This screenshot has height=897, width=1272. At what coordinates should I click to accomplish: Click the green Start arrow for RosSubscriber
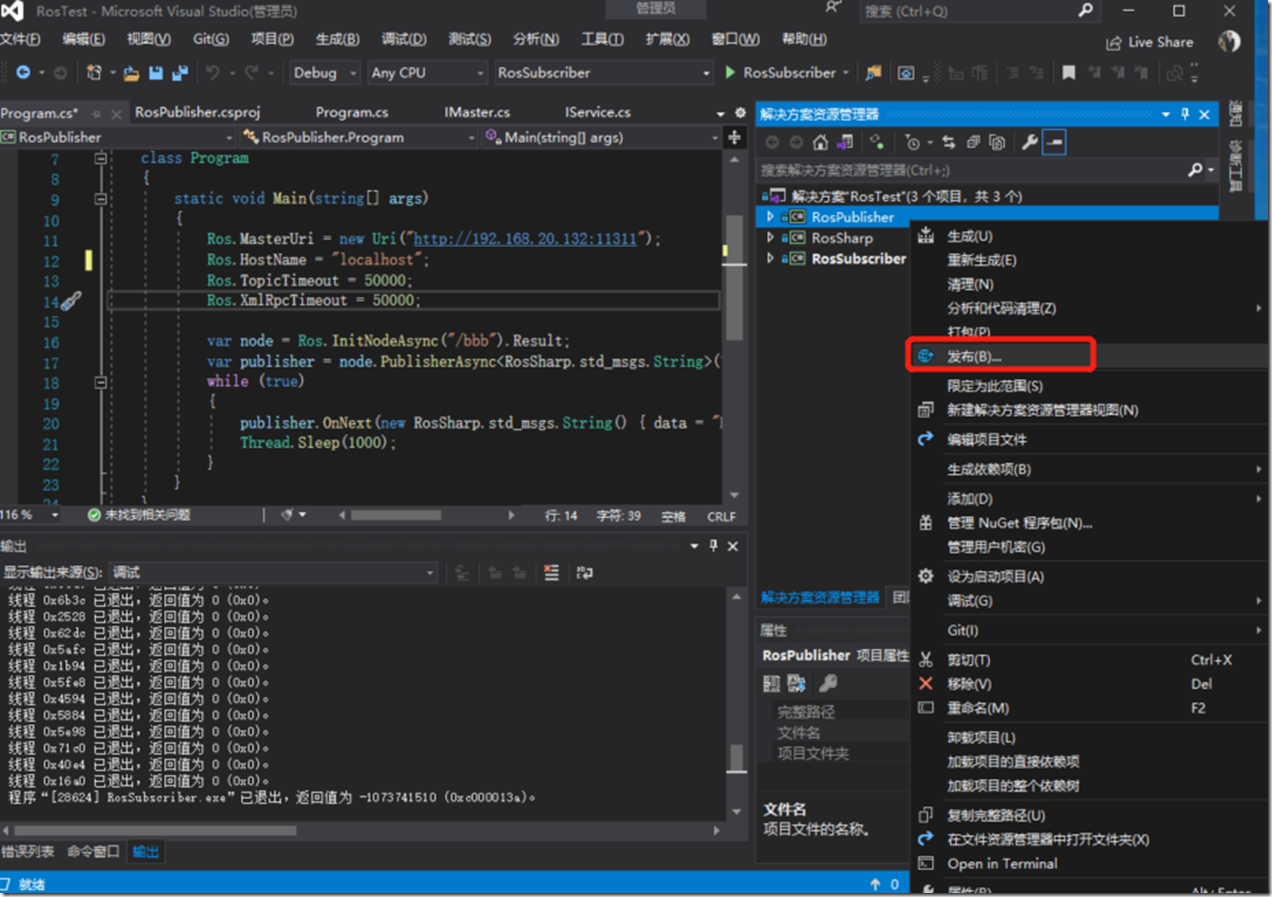(x=731, y=73)
